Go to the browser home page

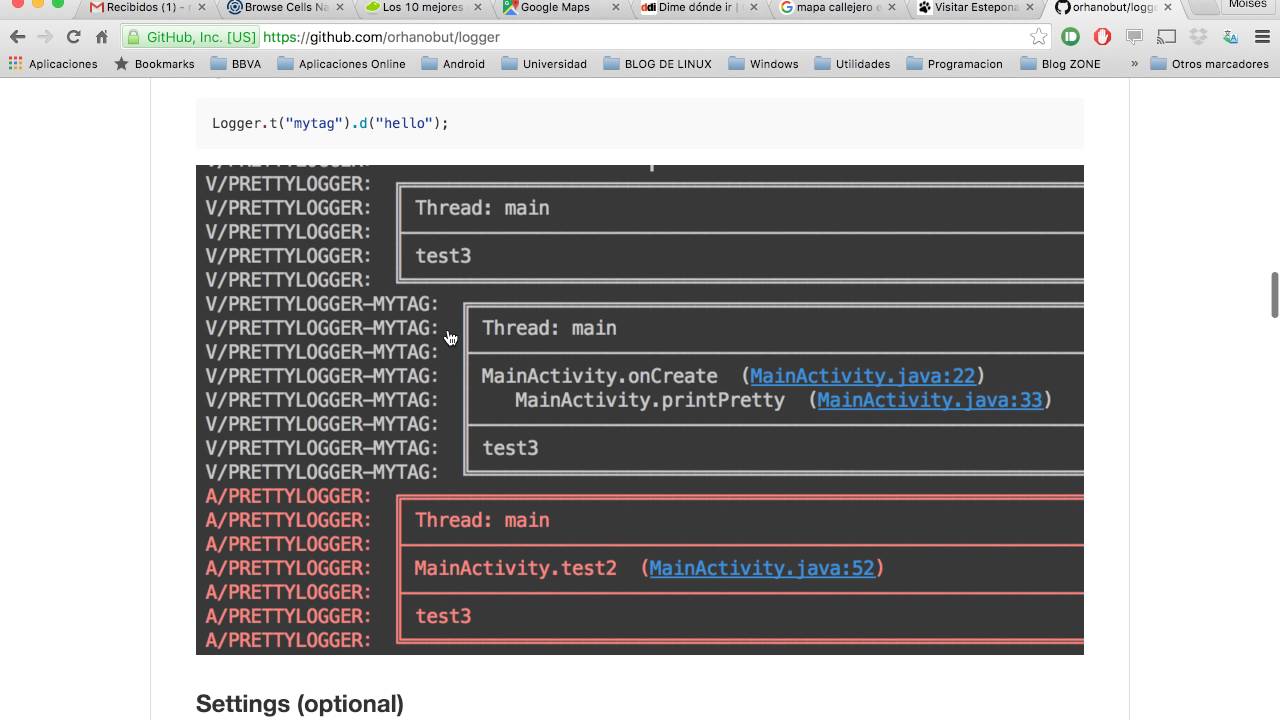pyautogui.click(x=101, y=37)
